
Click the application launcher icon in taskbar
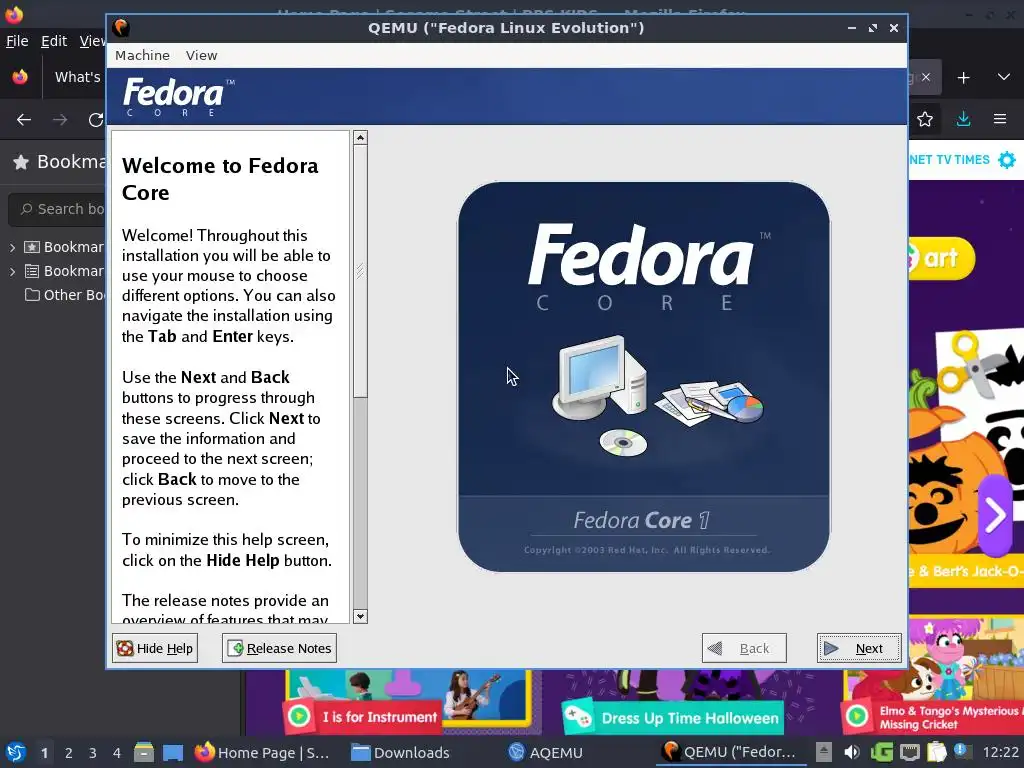(x=16, y=752)
